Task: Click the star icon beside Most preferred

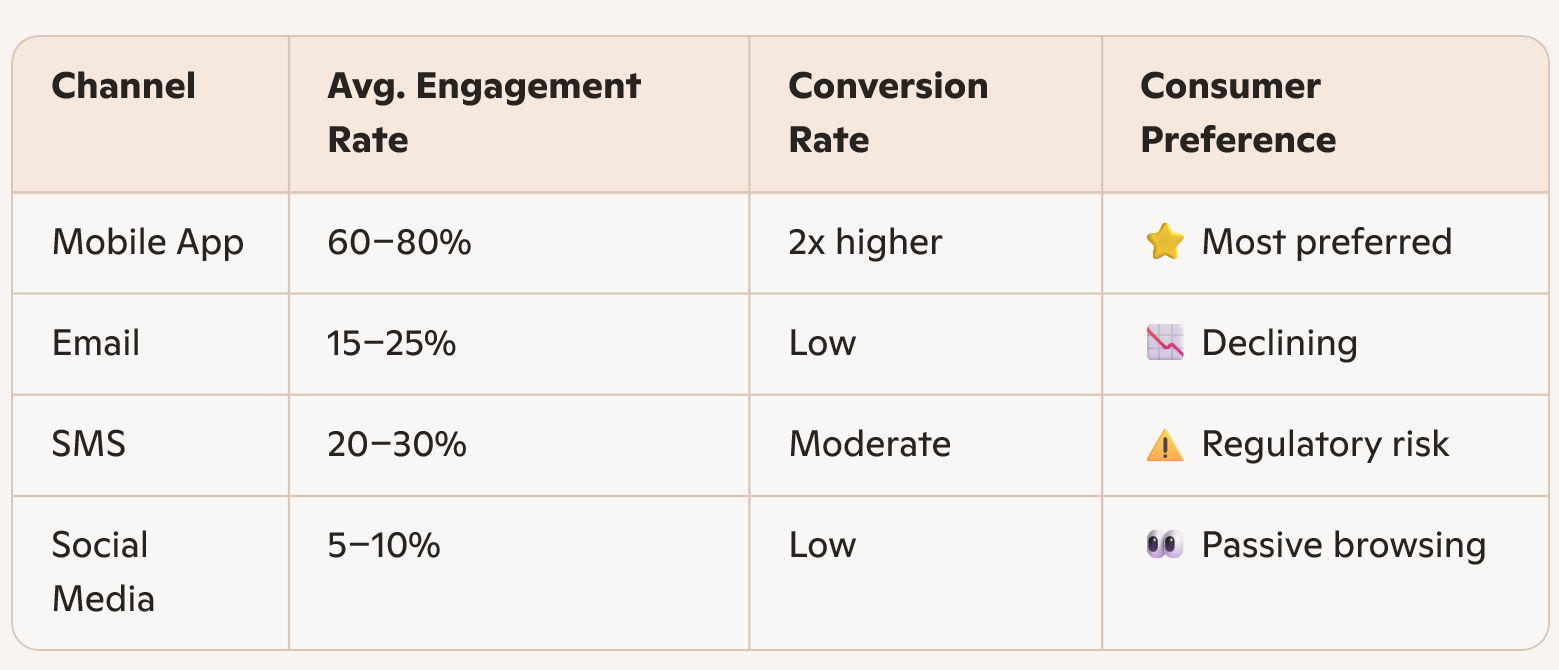Action: tap(1164, 243)
